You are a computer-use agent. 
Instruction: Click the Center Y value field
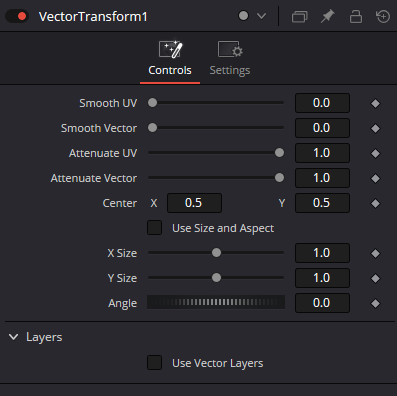pyautogui.click(x=322, y=203)
